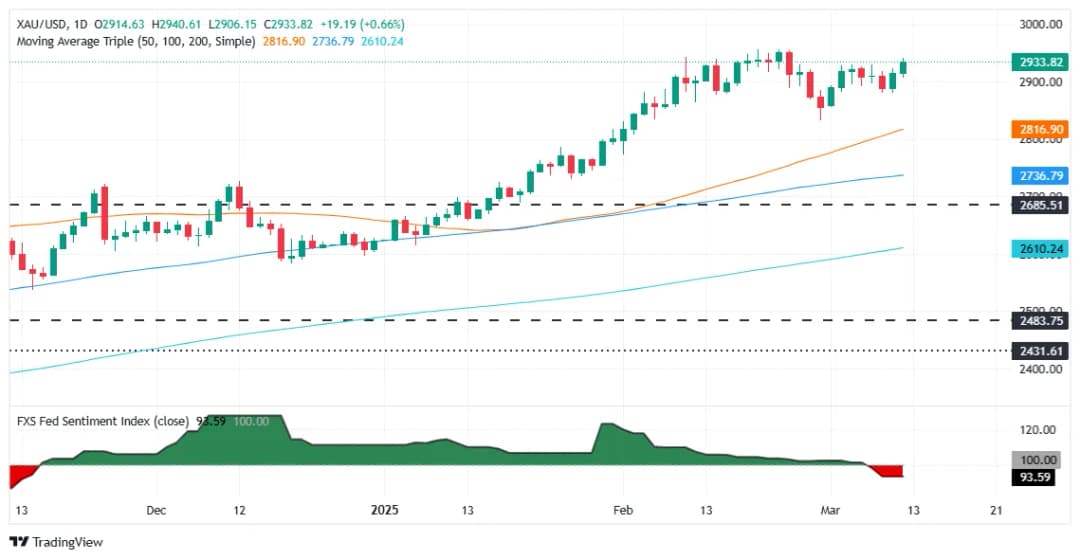Click the red 93.59 sentiment value tag
The width and height of the screenshot is (1080, 559).
(1042, 477)
